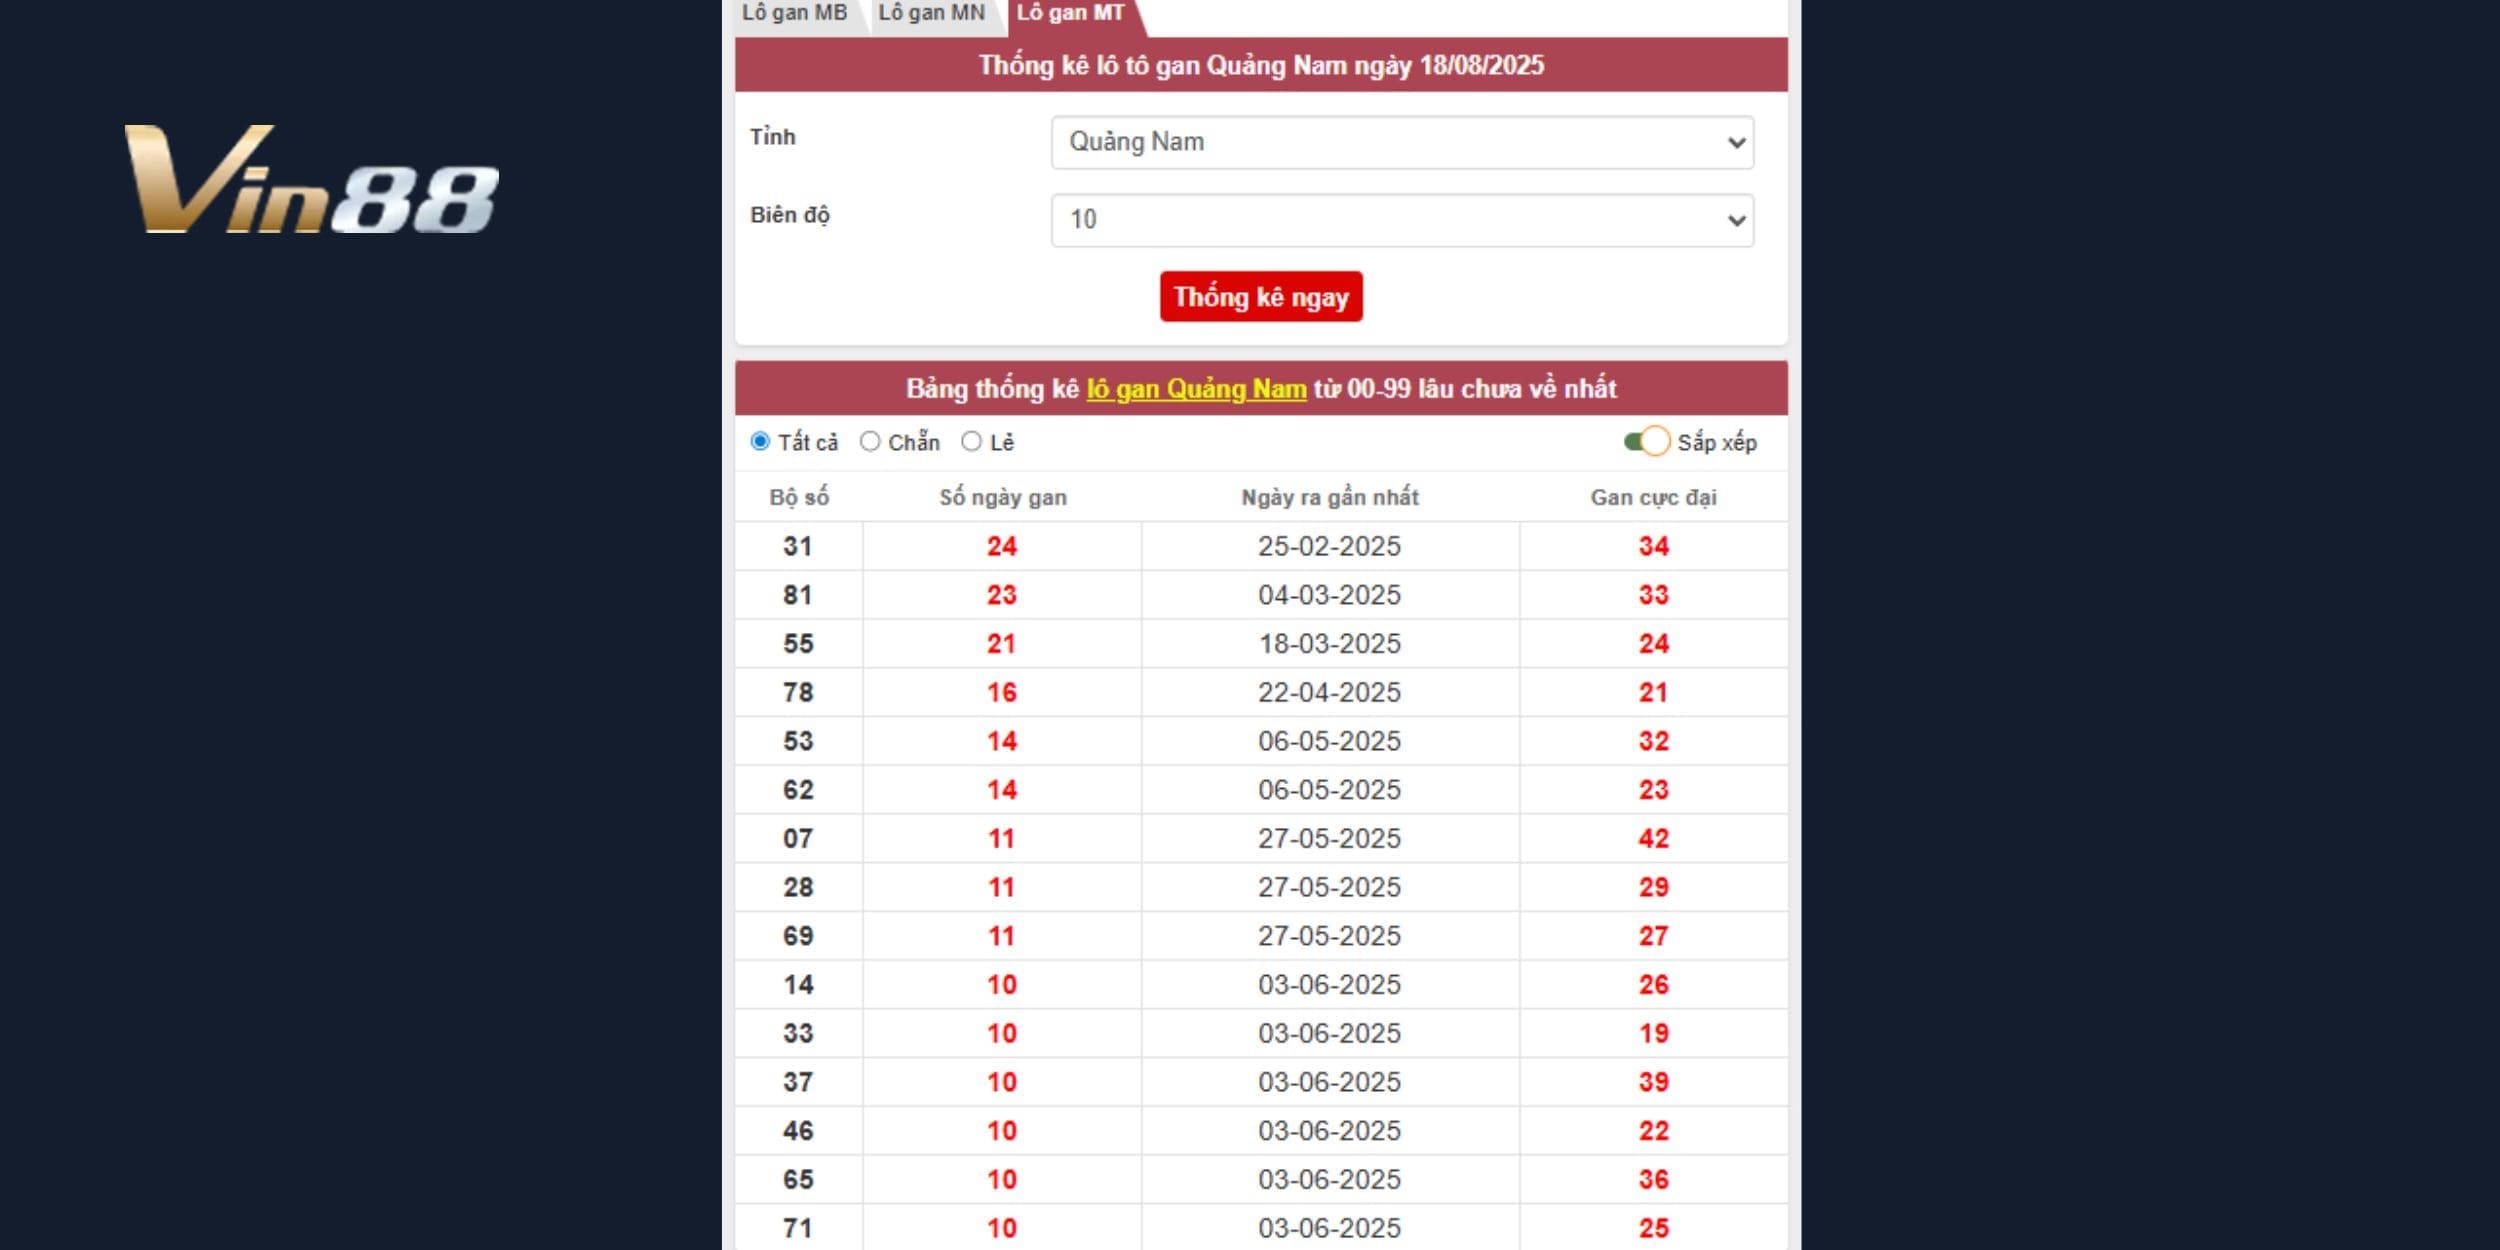The image size is (2500, 1250).
Task: Click the Ngày ra gần nhất header
Action: [1329, 497]
